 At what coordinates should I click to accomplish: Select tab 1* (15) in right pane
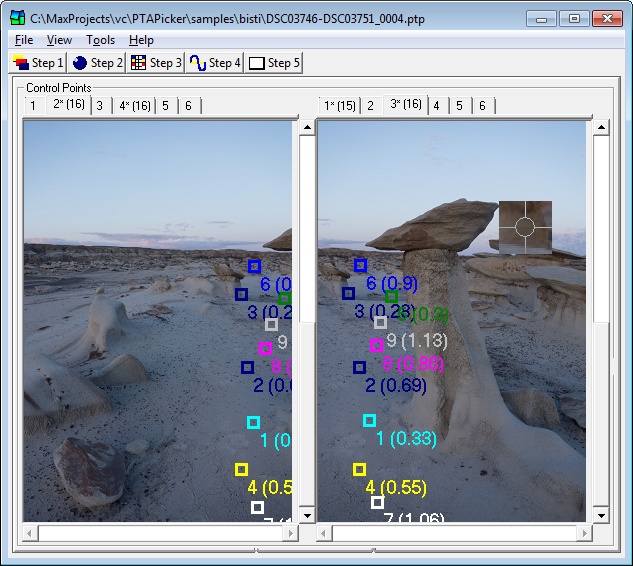point(340,106)
